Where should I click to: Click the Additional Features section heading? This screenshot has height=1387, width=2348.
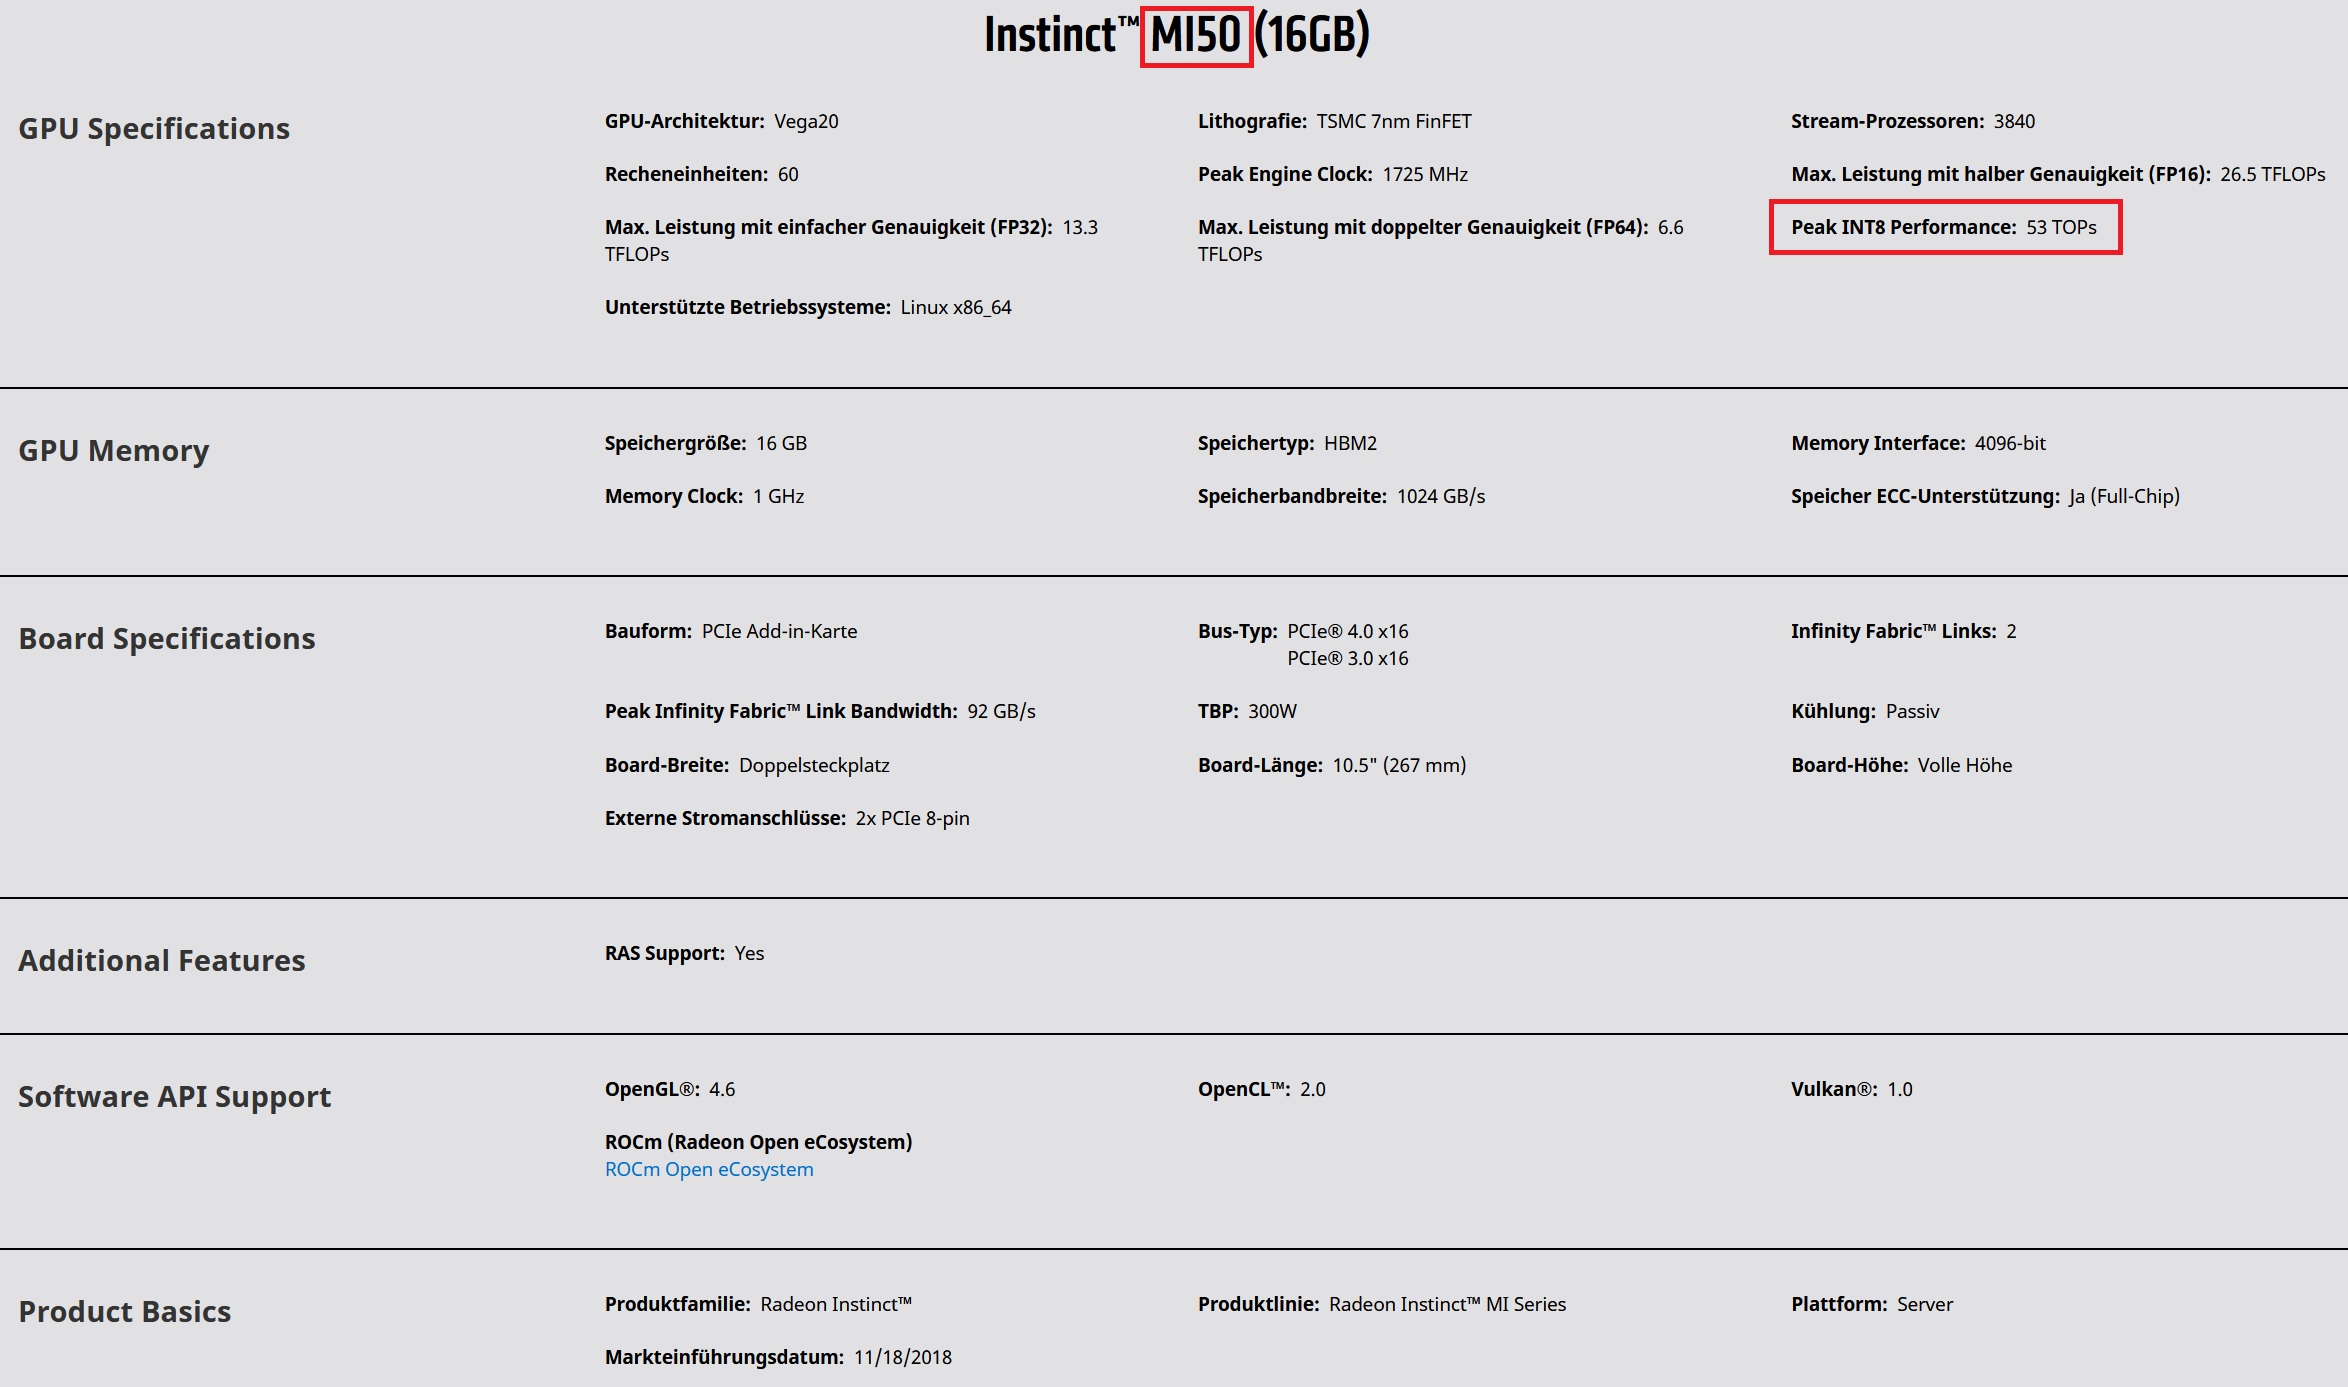click(162, 961)
